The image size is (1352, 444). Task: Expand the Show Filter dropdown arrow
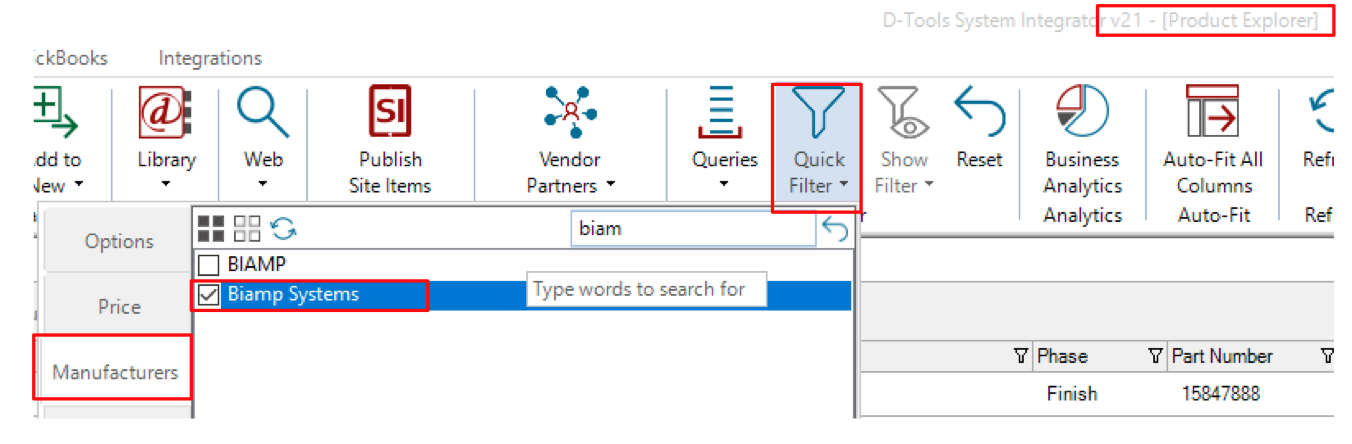[x=927, y=186]
